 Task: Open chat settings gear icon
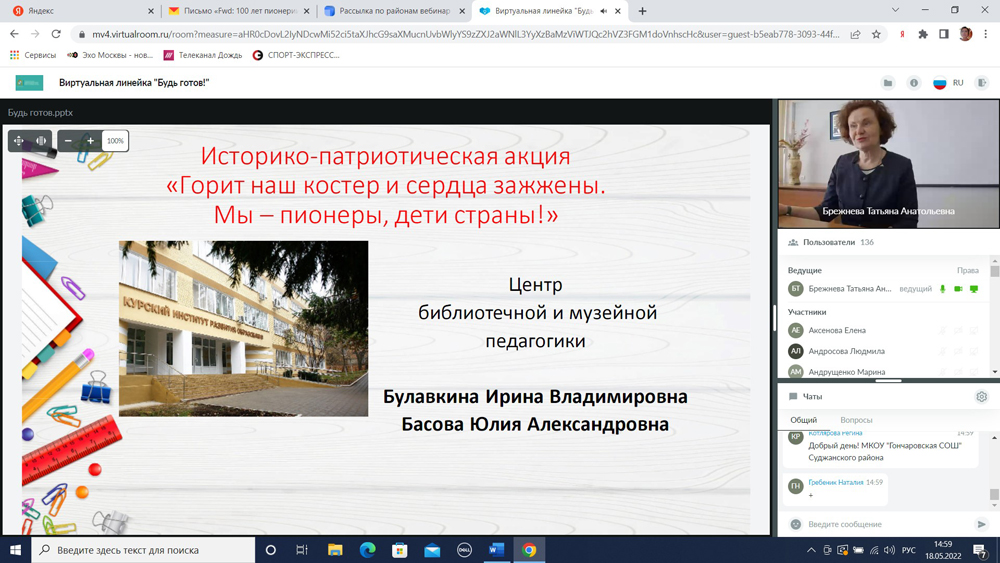coord(982,397)
